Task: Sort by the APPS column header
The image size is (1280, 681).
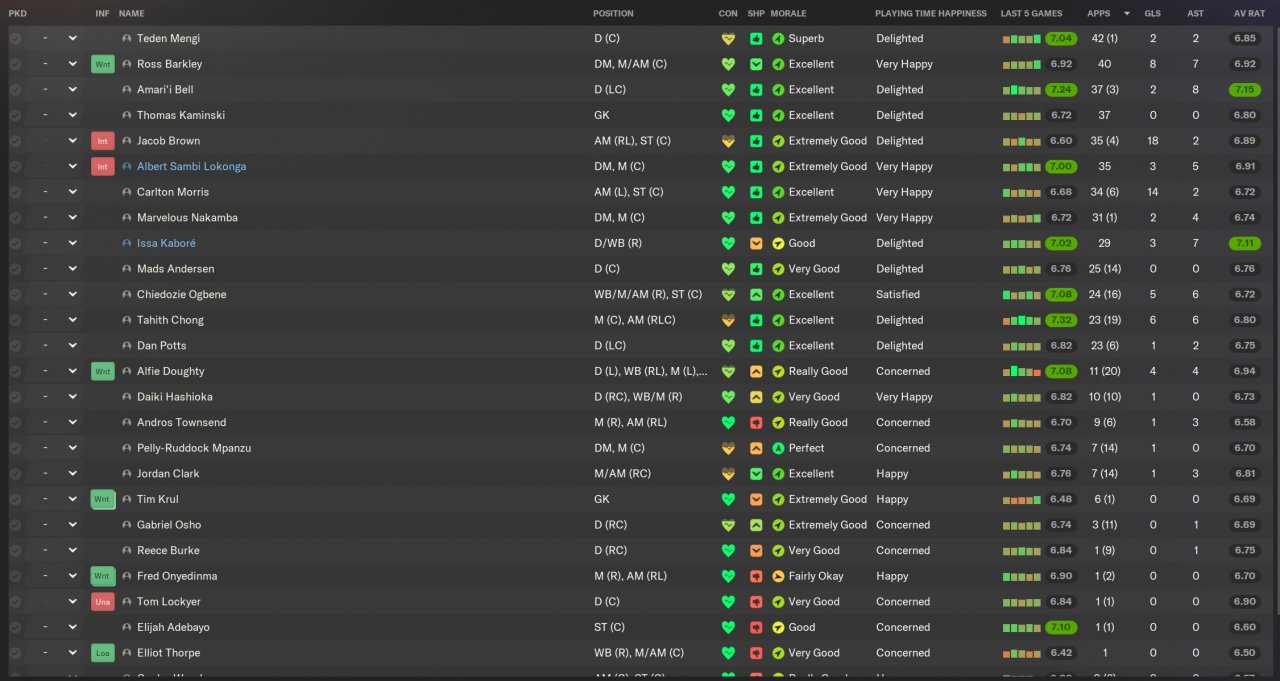Action: coord(1098,14)
